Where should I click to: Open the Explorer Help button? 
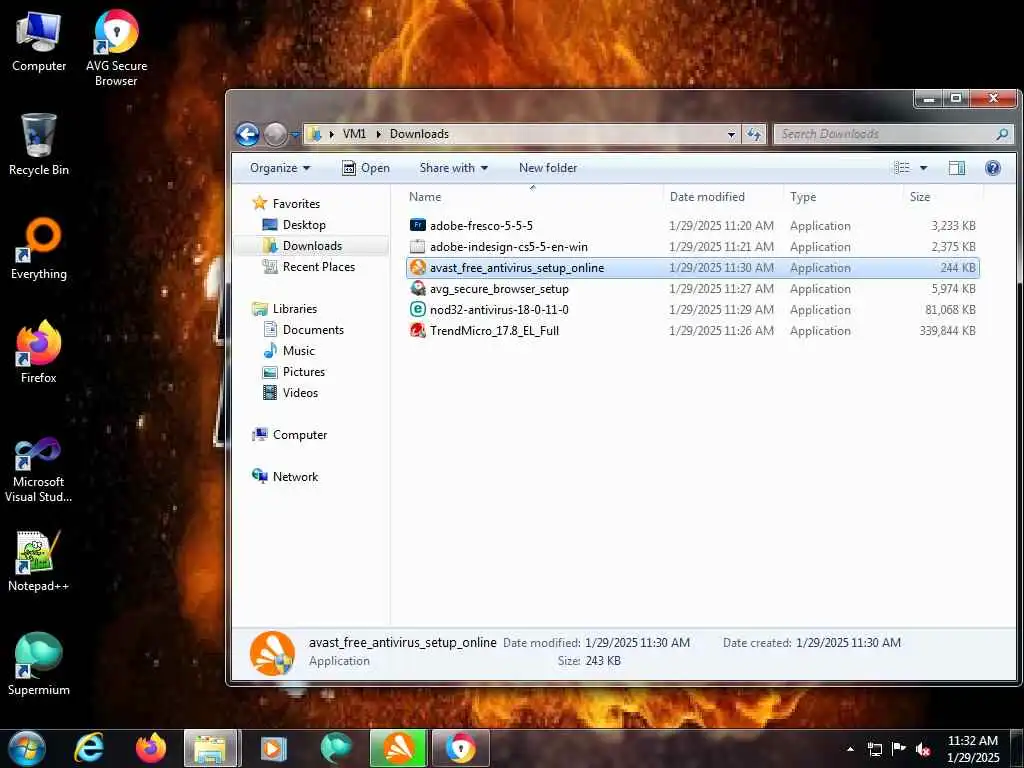[993, 168]
